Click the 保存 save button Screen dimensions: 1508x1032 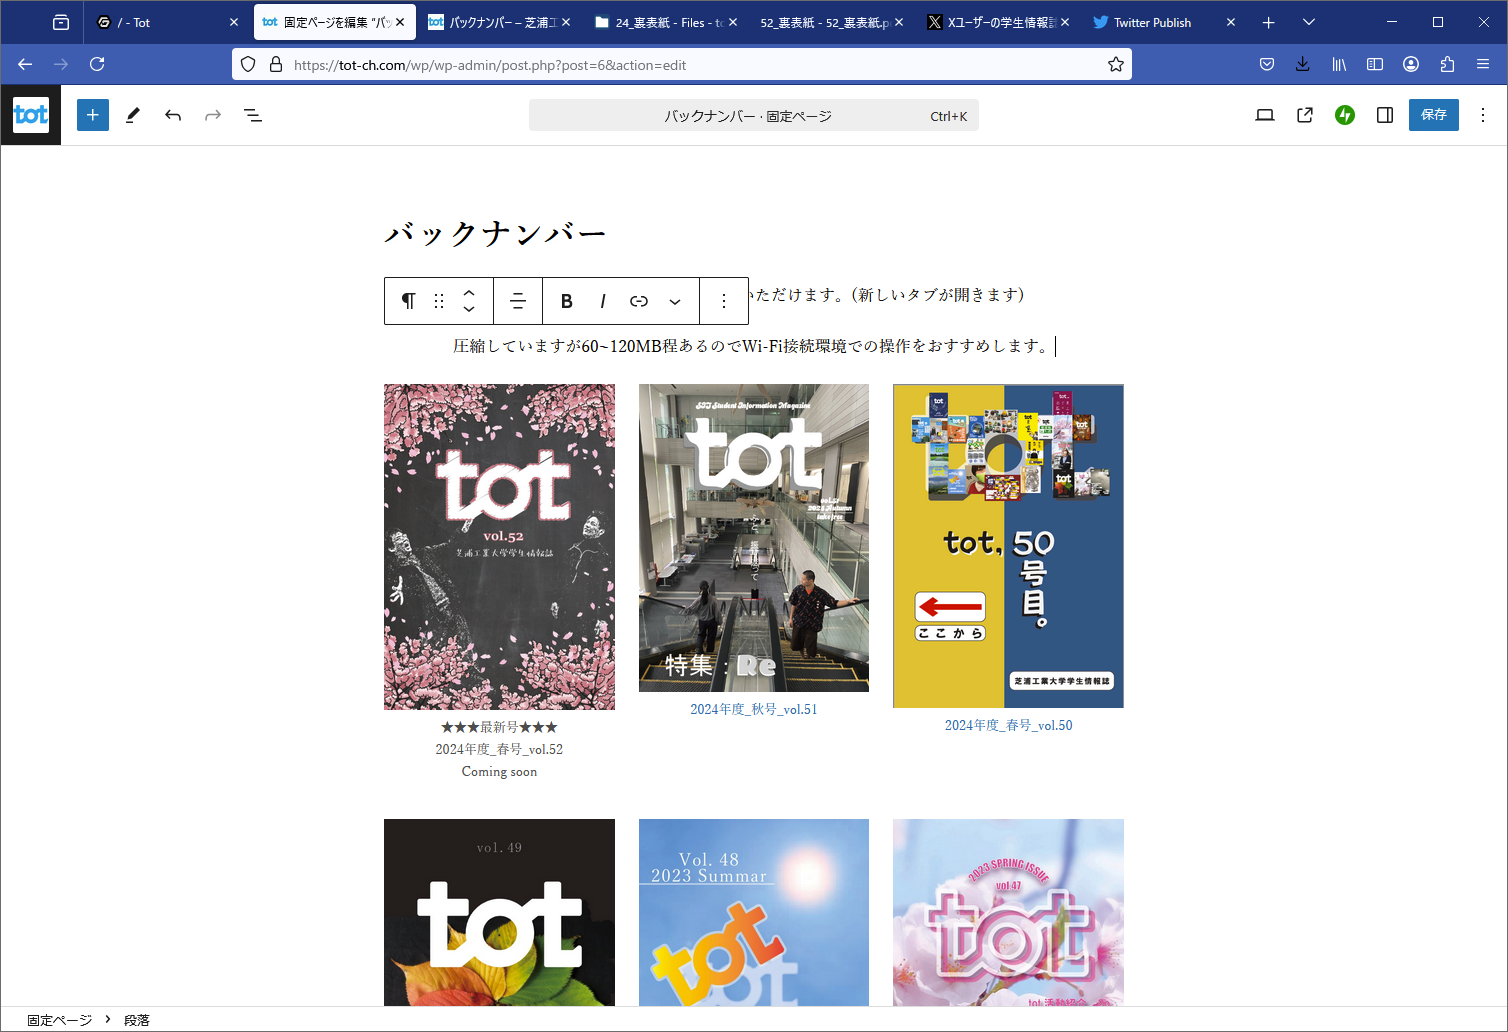coord(1433,114)
